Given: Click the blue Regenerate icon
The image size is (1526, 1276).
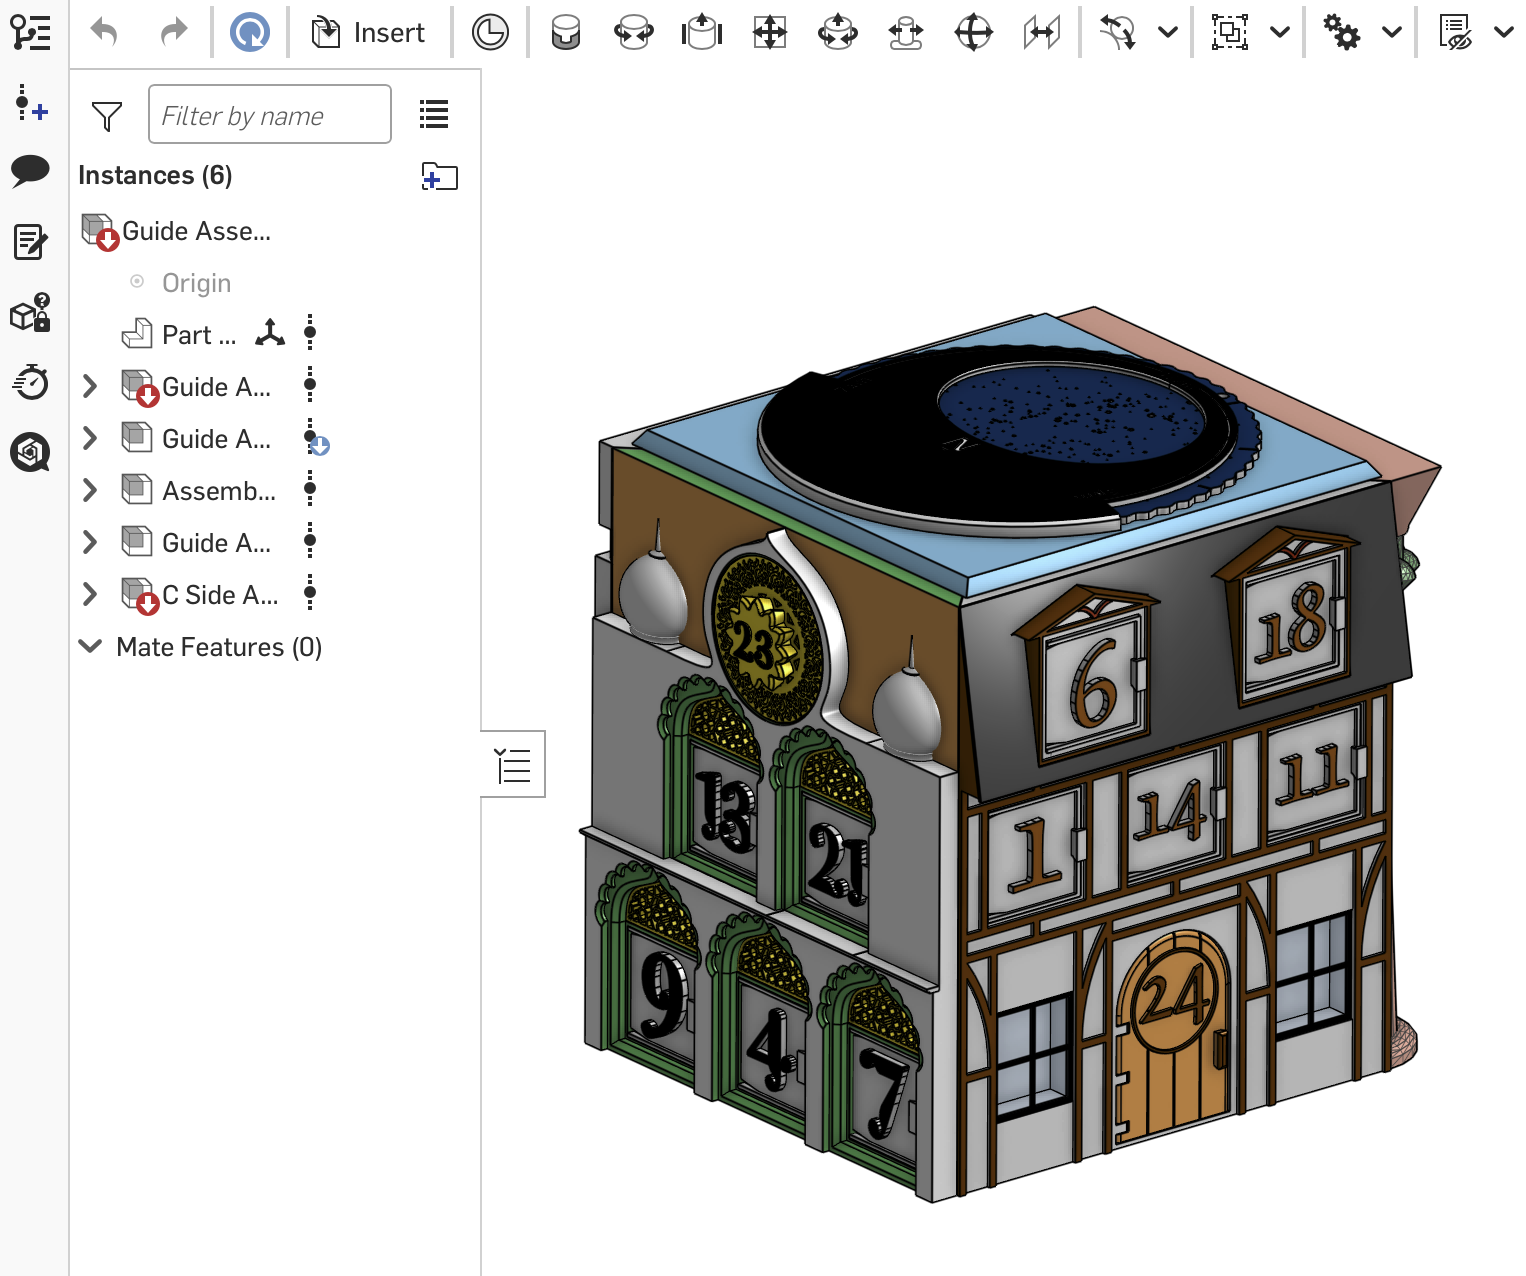Looking at the screenshot, I should tap(249, 33).
